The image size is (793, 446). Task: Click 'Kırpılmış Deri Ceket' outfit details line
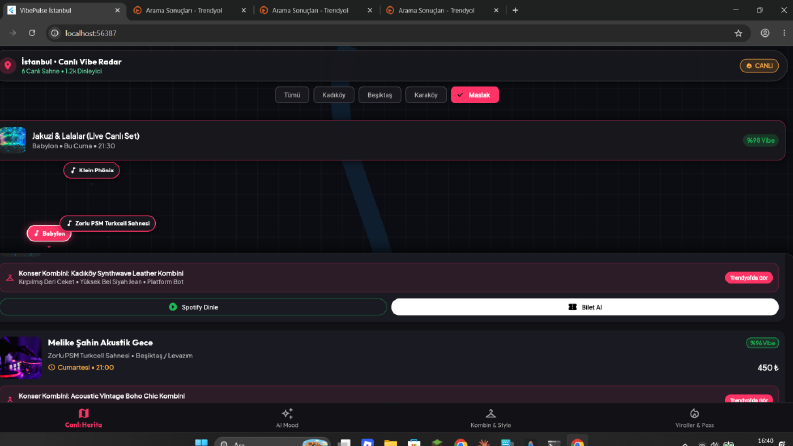click(x=101, y=282)
